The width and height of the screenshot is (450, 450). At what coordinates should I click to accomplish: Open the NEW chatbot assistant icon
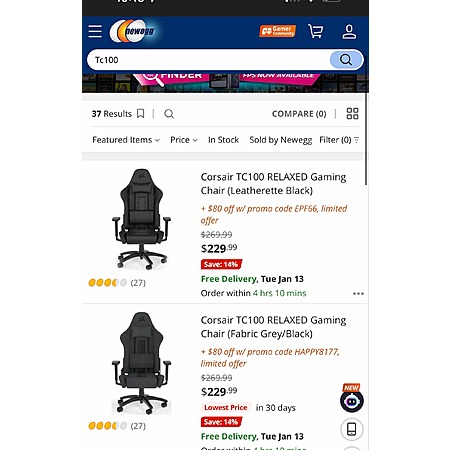pyautogui.click(x=352, y=399)
